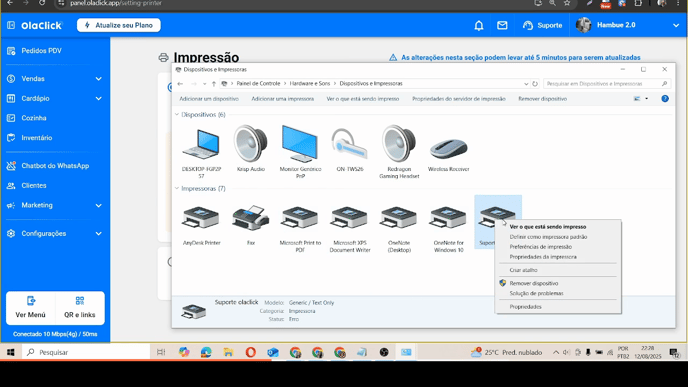Collapse the Dispositivos (6) group
The width and height of the screenshot is (688, 387).
[x=177, y=115]
